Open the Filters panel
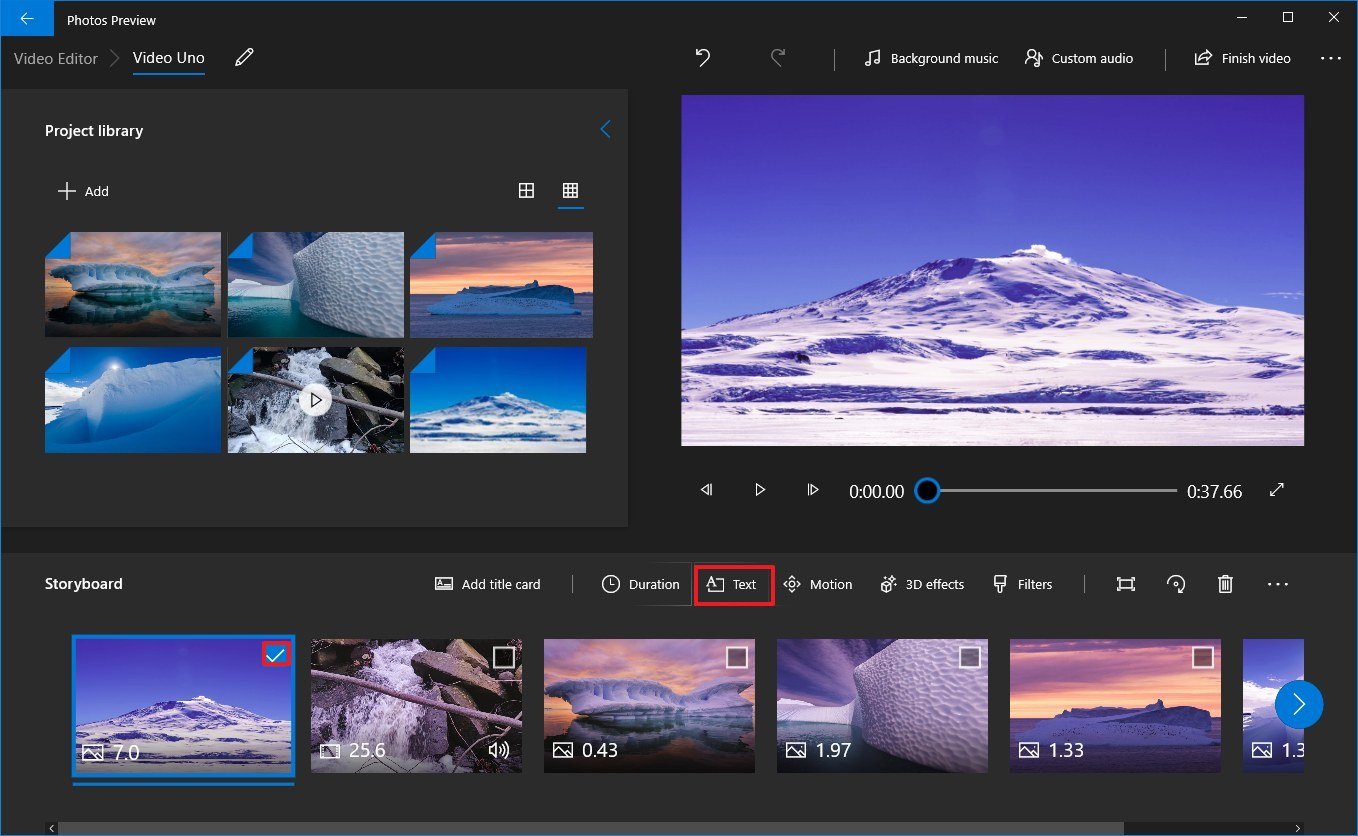This screenshot has width=1358, height=836. pyautogui.click(x=1022, y=584)
